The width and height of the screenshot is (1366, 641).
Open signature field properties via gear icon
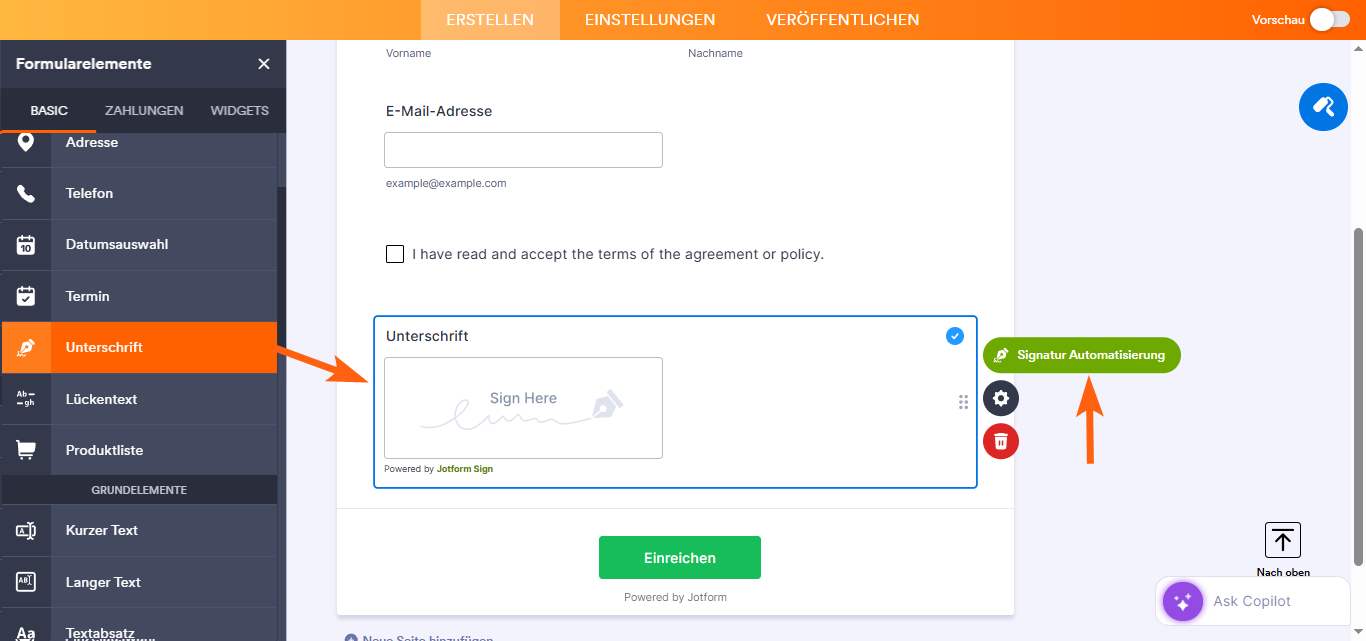1000,398
